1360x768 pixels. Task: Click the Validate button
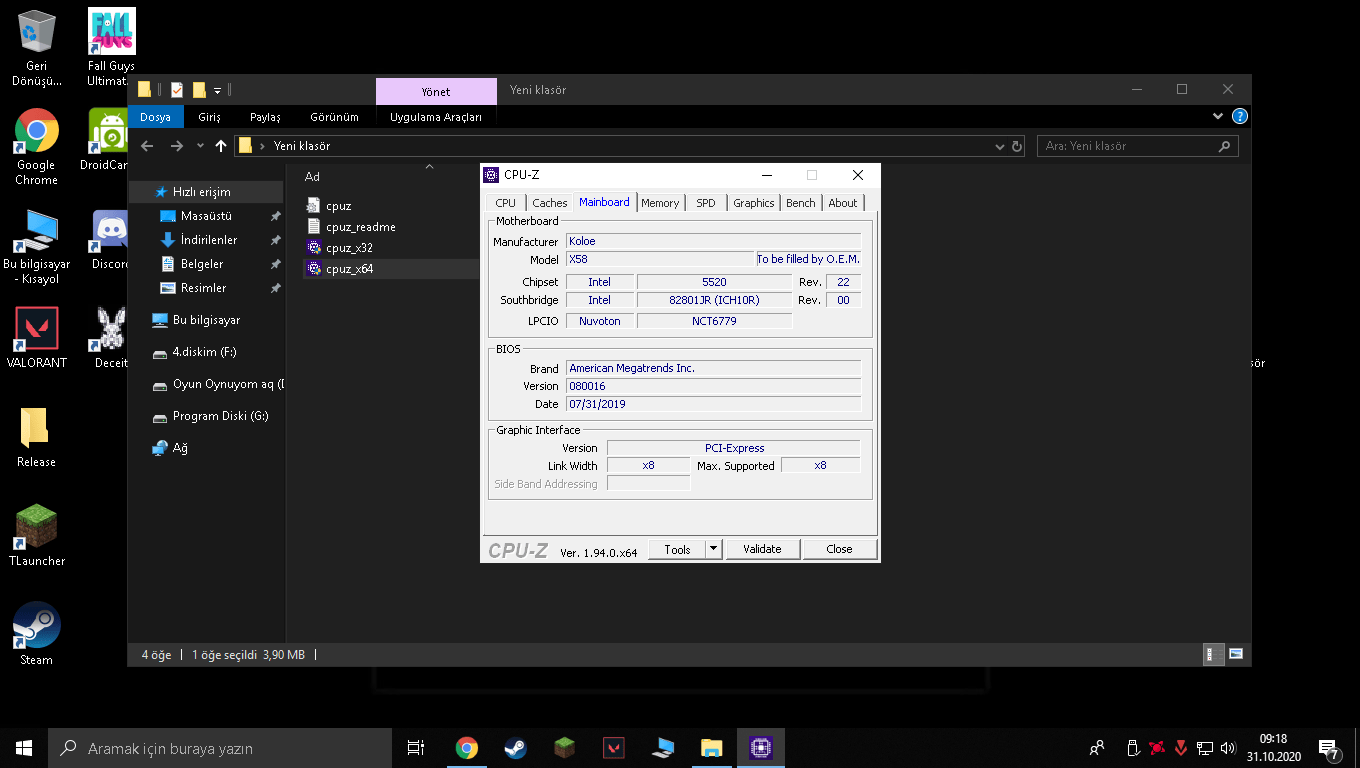[x=762, y=549]
